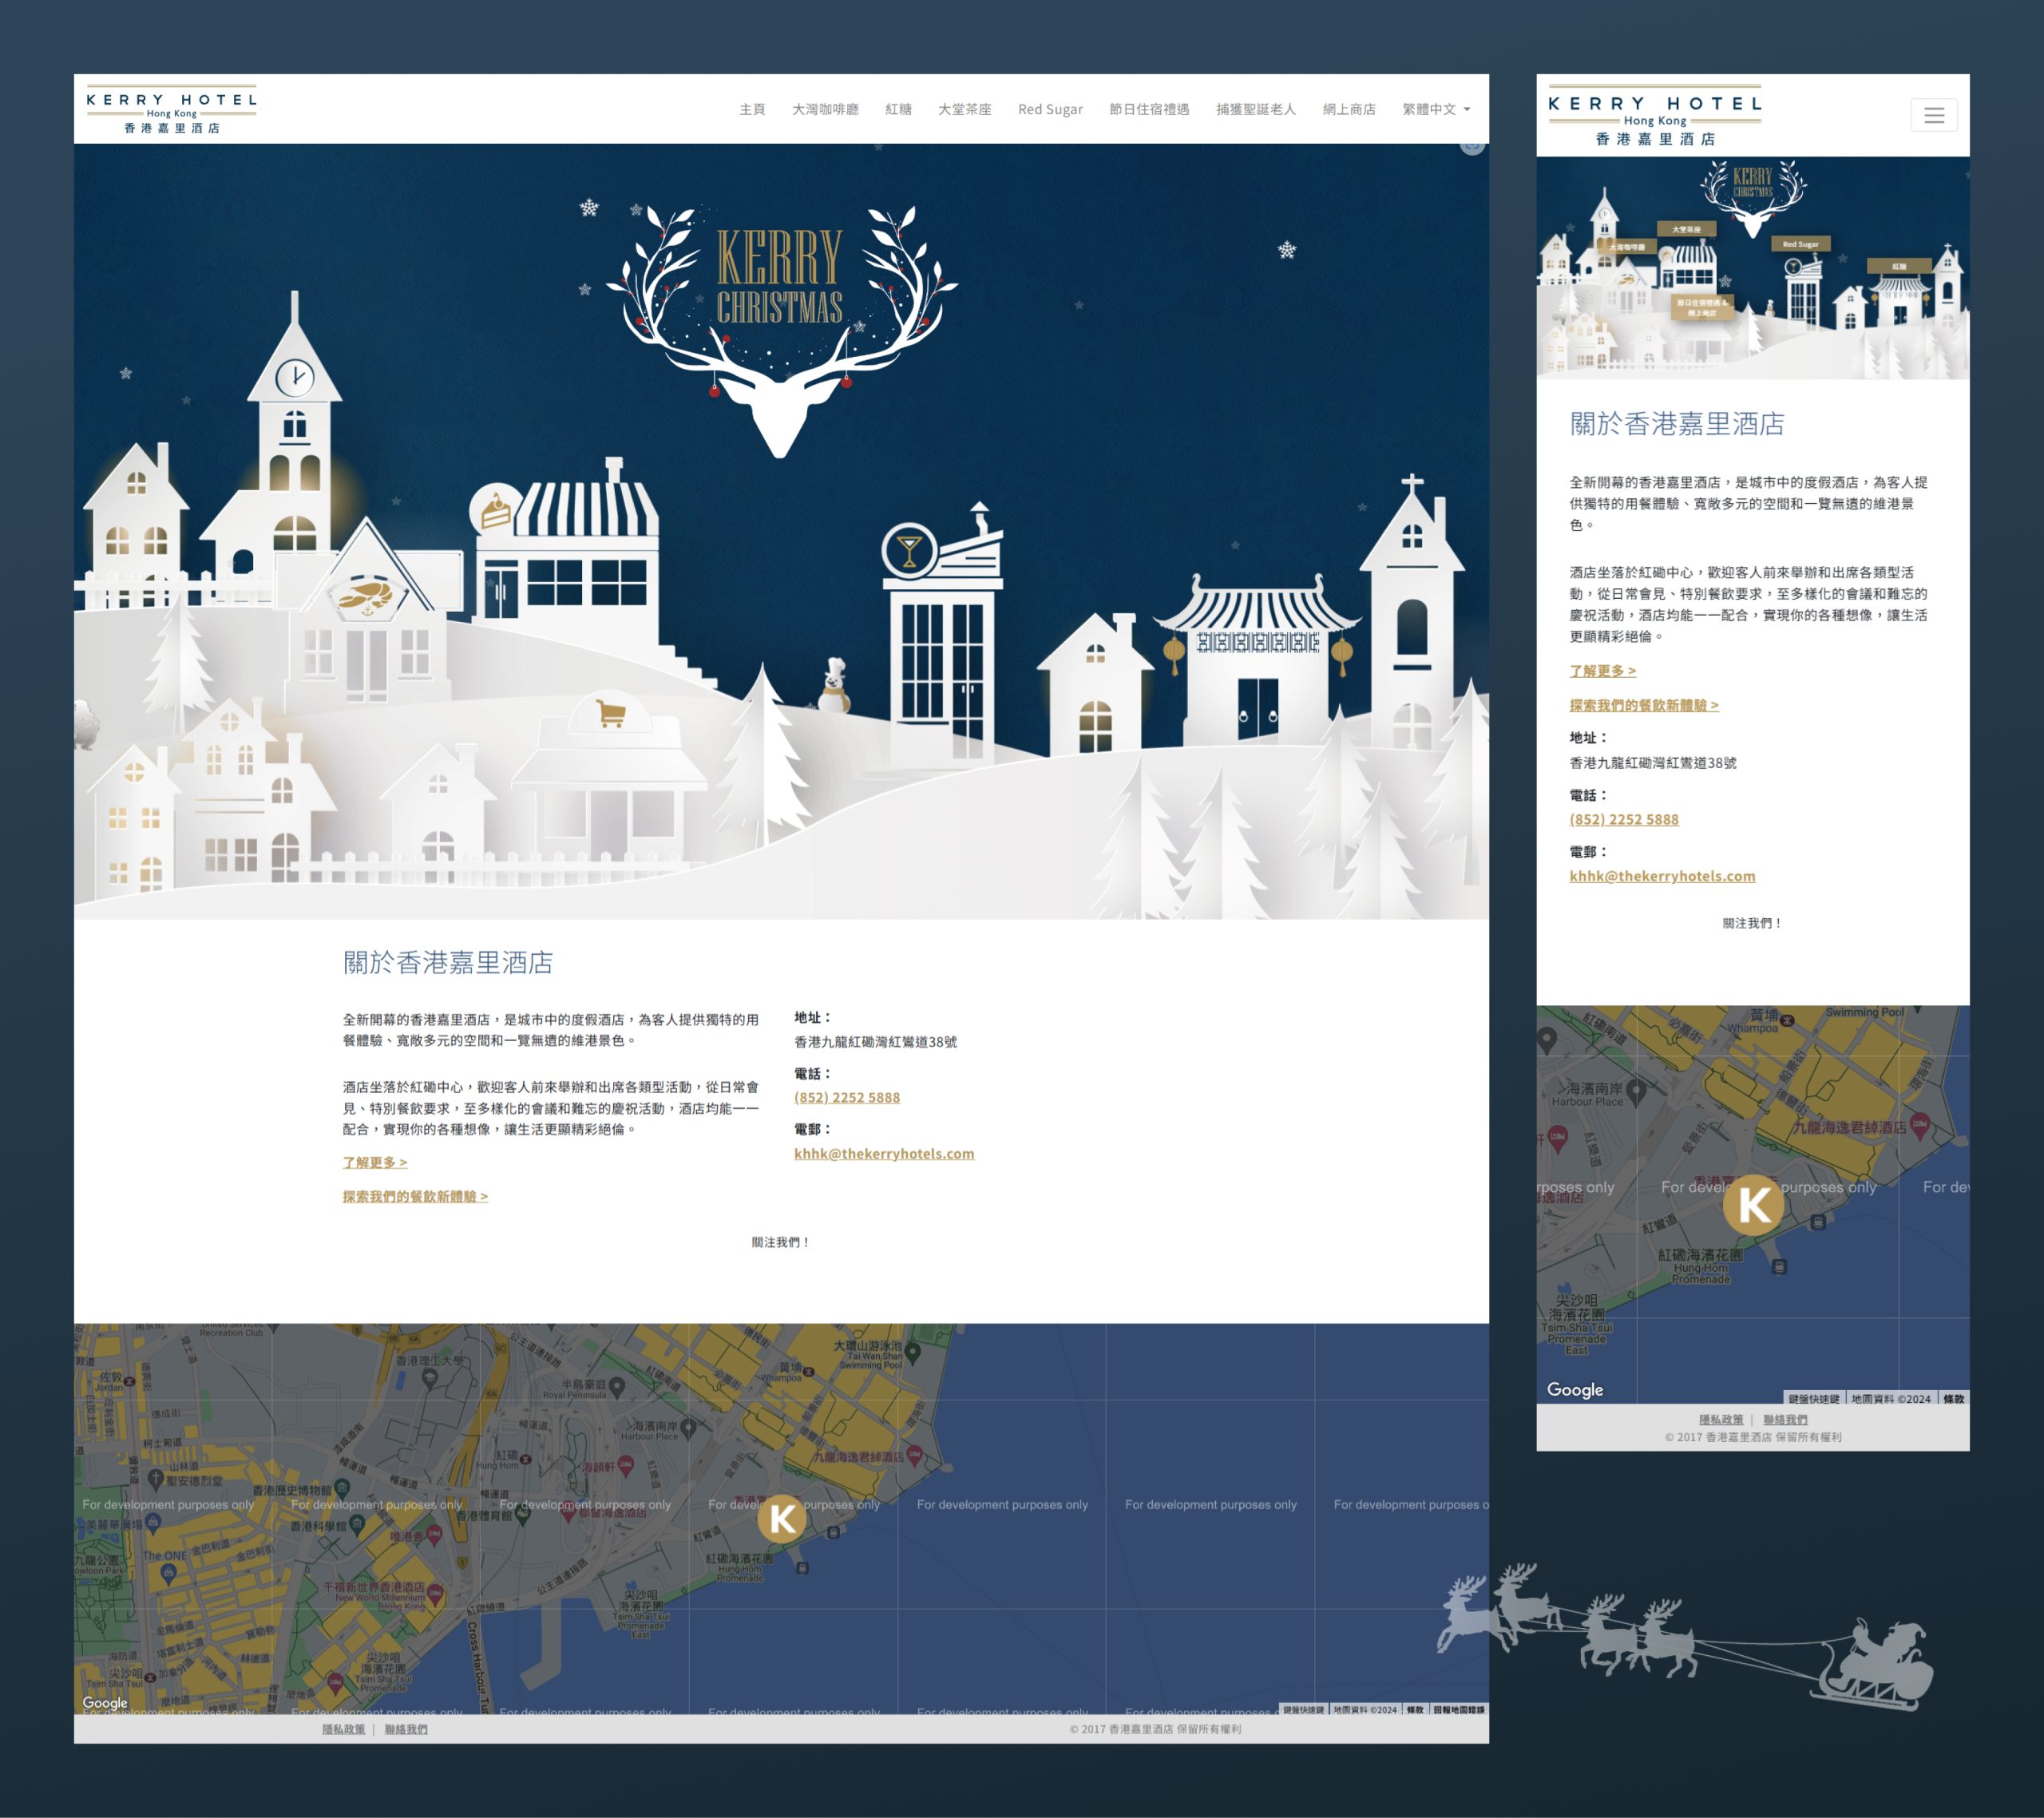Click the shopping cart icon on shop
The width and height of the screenshot is (2044, 1818).
tap(610, 714)
